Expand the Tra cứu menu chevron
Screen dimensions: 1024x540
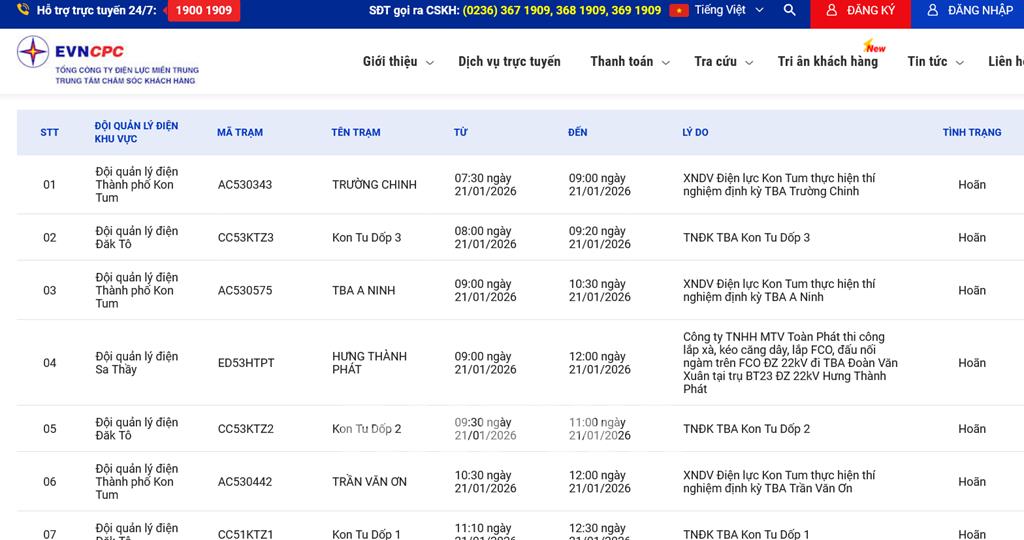click(x=749, y=62)
